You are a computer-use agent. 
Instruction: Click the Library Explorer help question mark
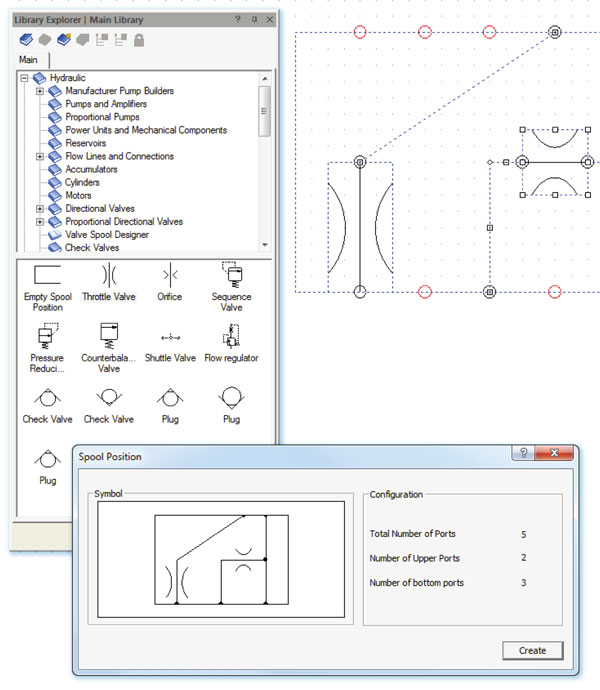pyautogui.click(x=238, y=19)
